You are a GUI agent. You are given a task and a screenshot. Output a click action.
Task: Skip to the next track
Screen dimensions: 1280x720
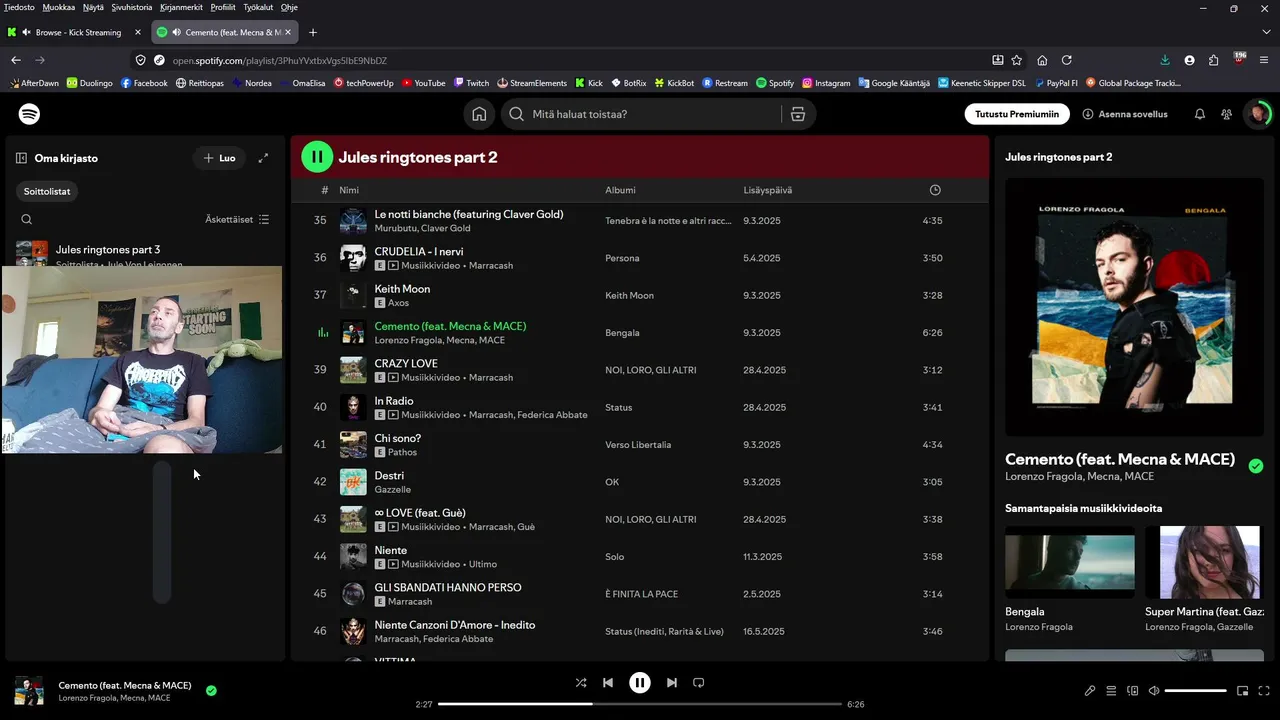click(x=672, y=683)
